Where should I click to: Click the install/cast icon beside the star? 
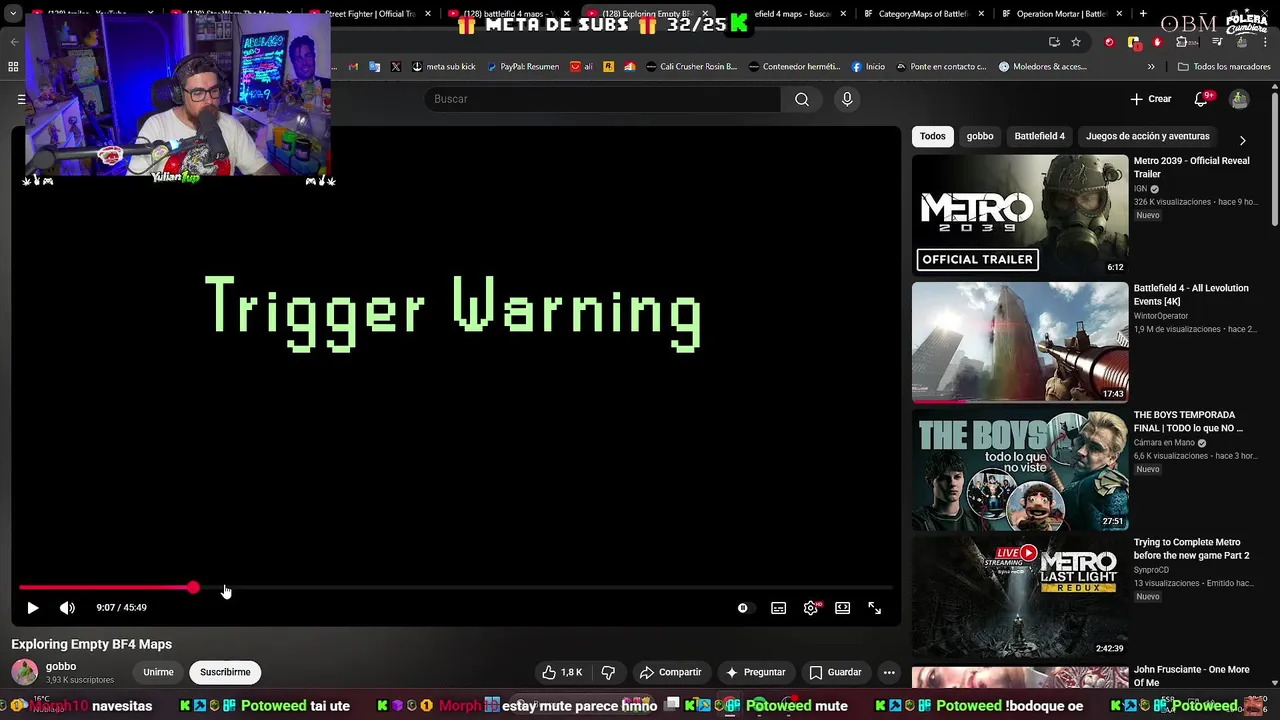click(x=1054, y=42)
